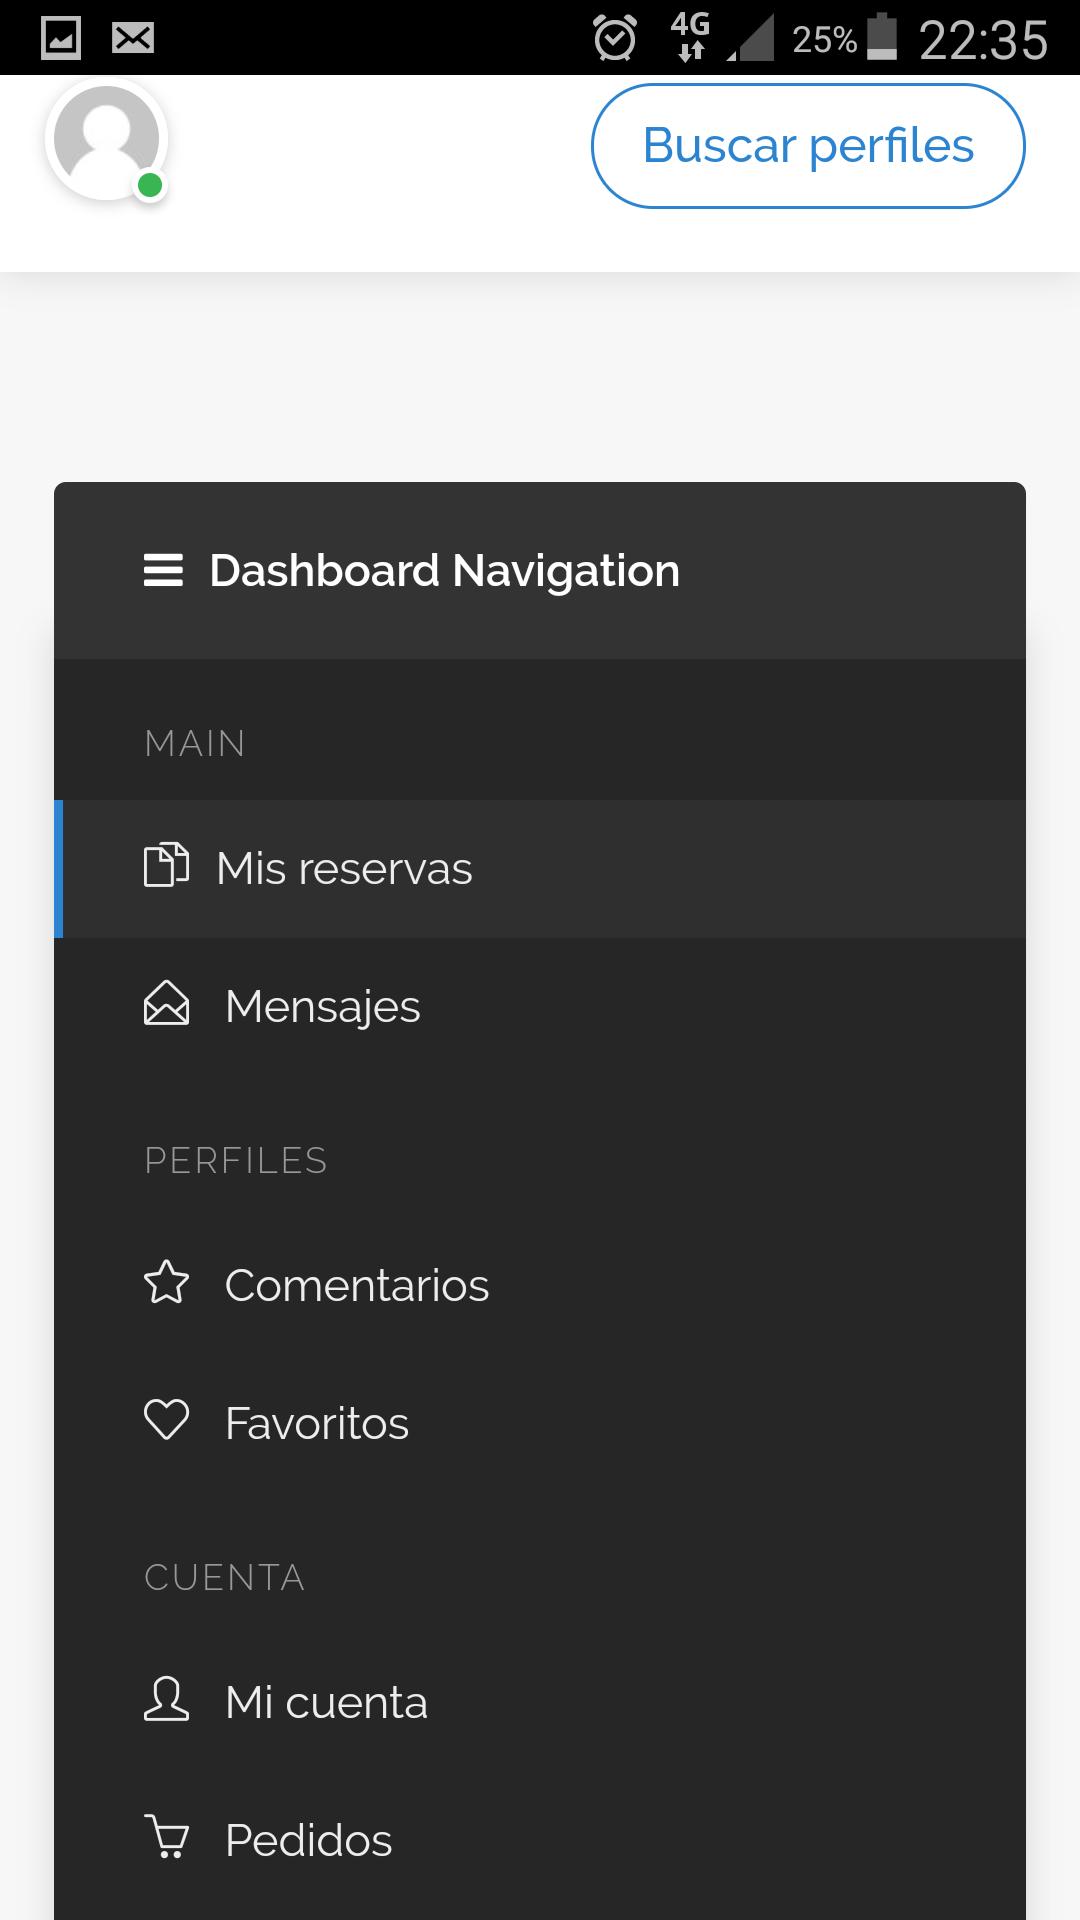The width and height of the screenshot is (1080, 1920).
Task: Select Comentarios in the sidebar
Action: (540, 1285)
